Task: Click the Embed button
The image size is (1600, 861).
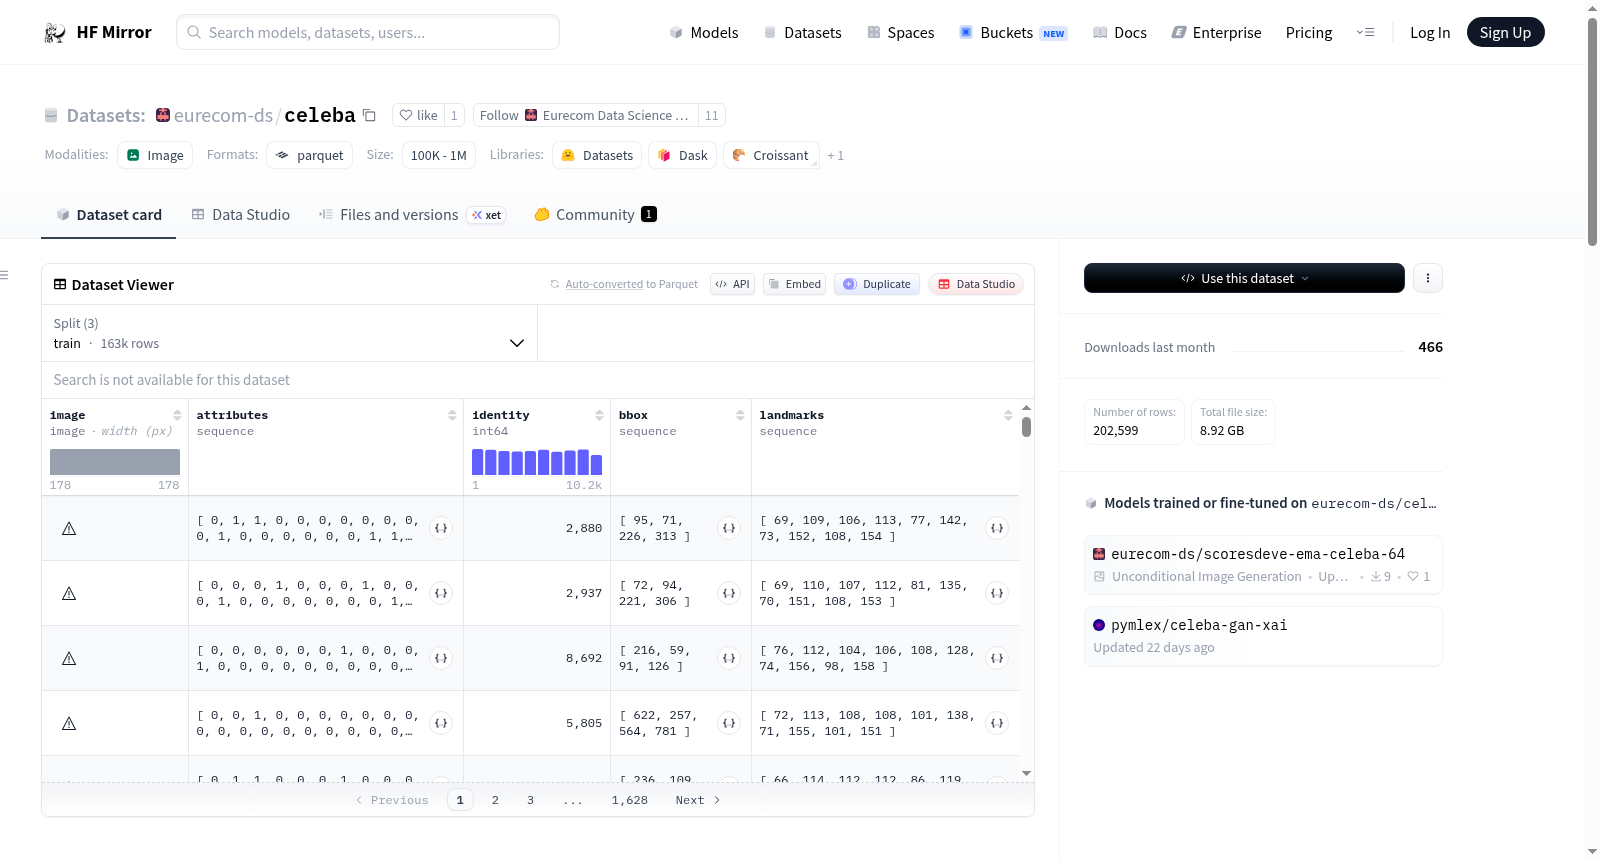Action: coord(794,284)
